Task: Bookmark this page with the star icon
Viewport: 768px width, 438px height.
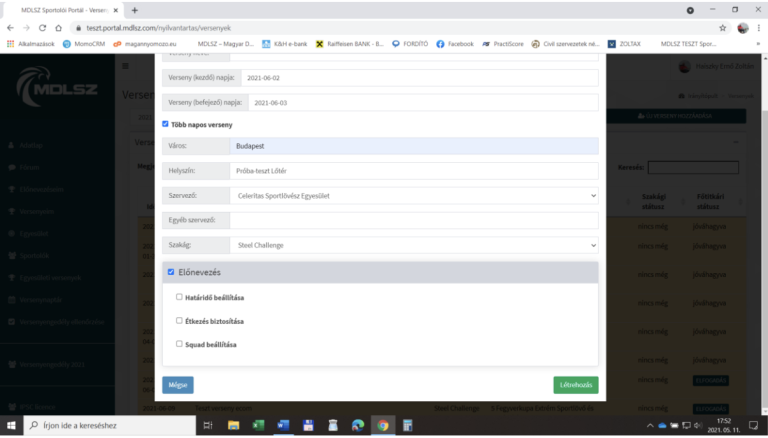Action: pyautogui.click(x=722, y=27)
